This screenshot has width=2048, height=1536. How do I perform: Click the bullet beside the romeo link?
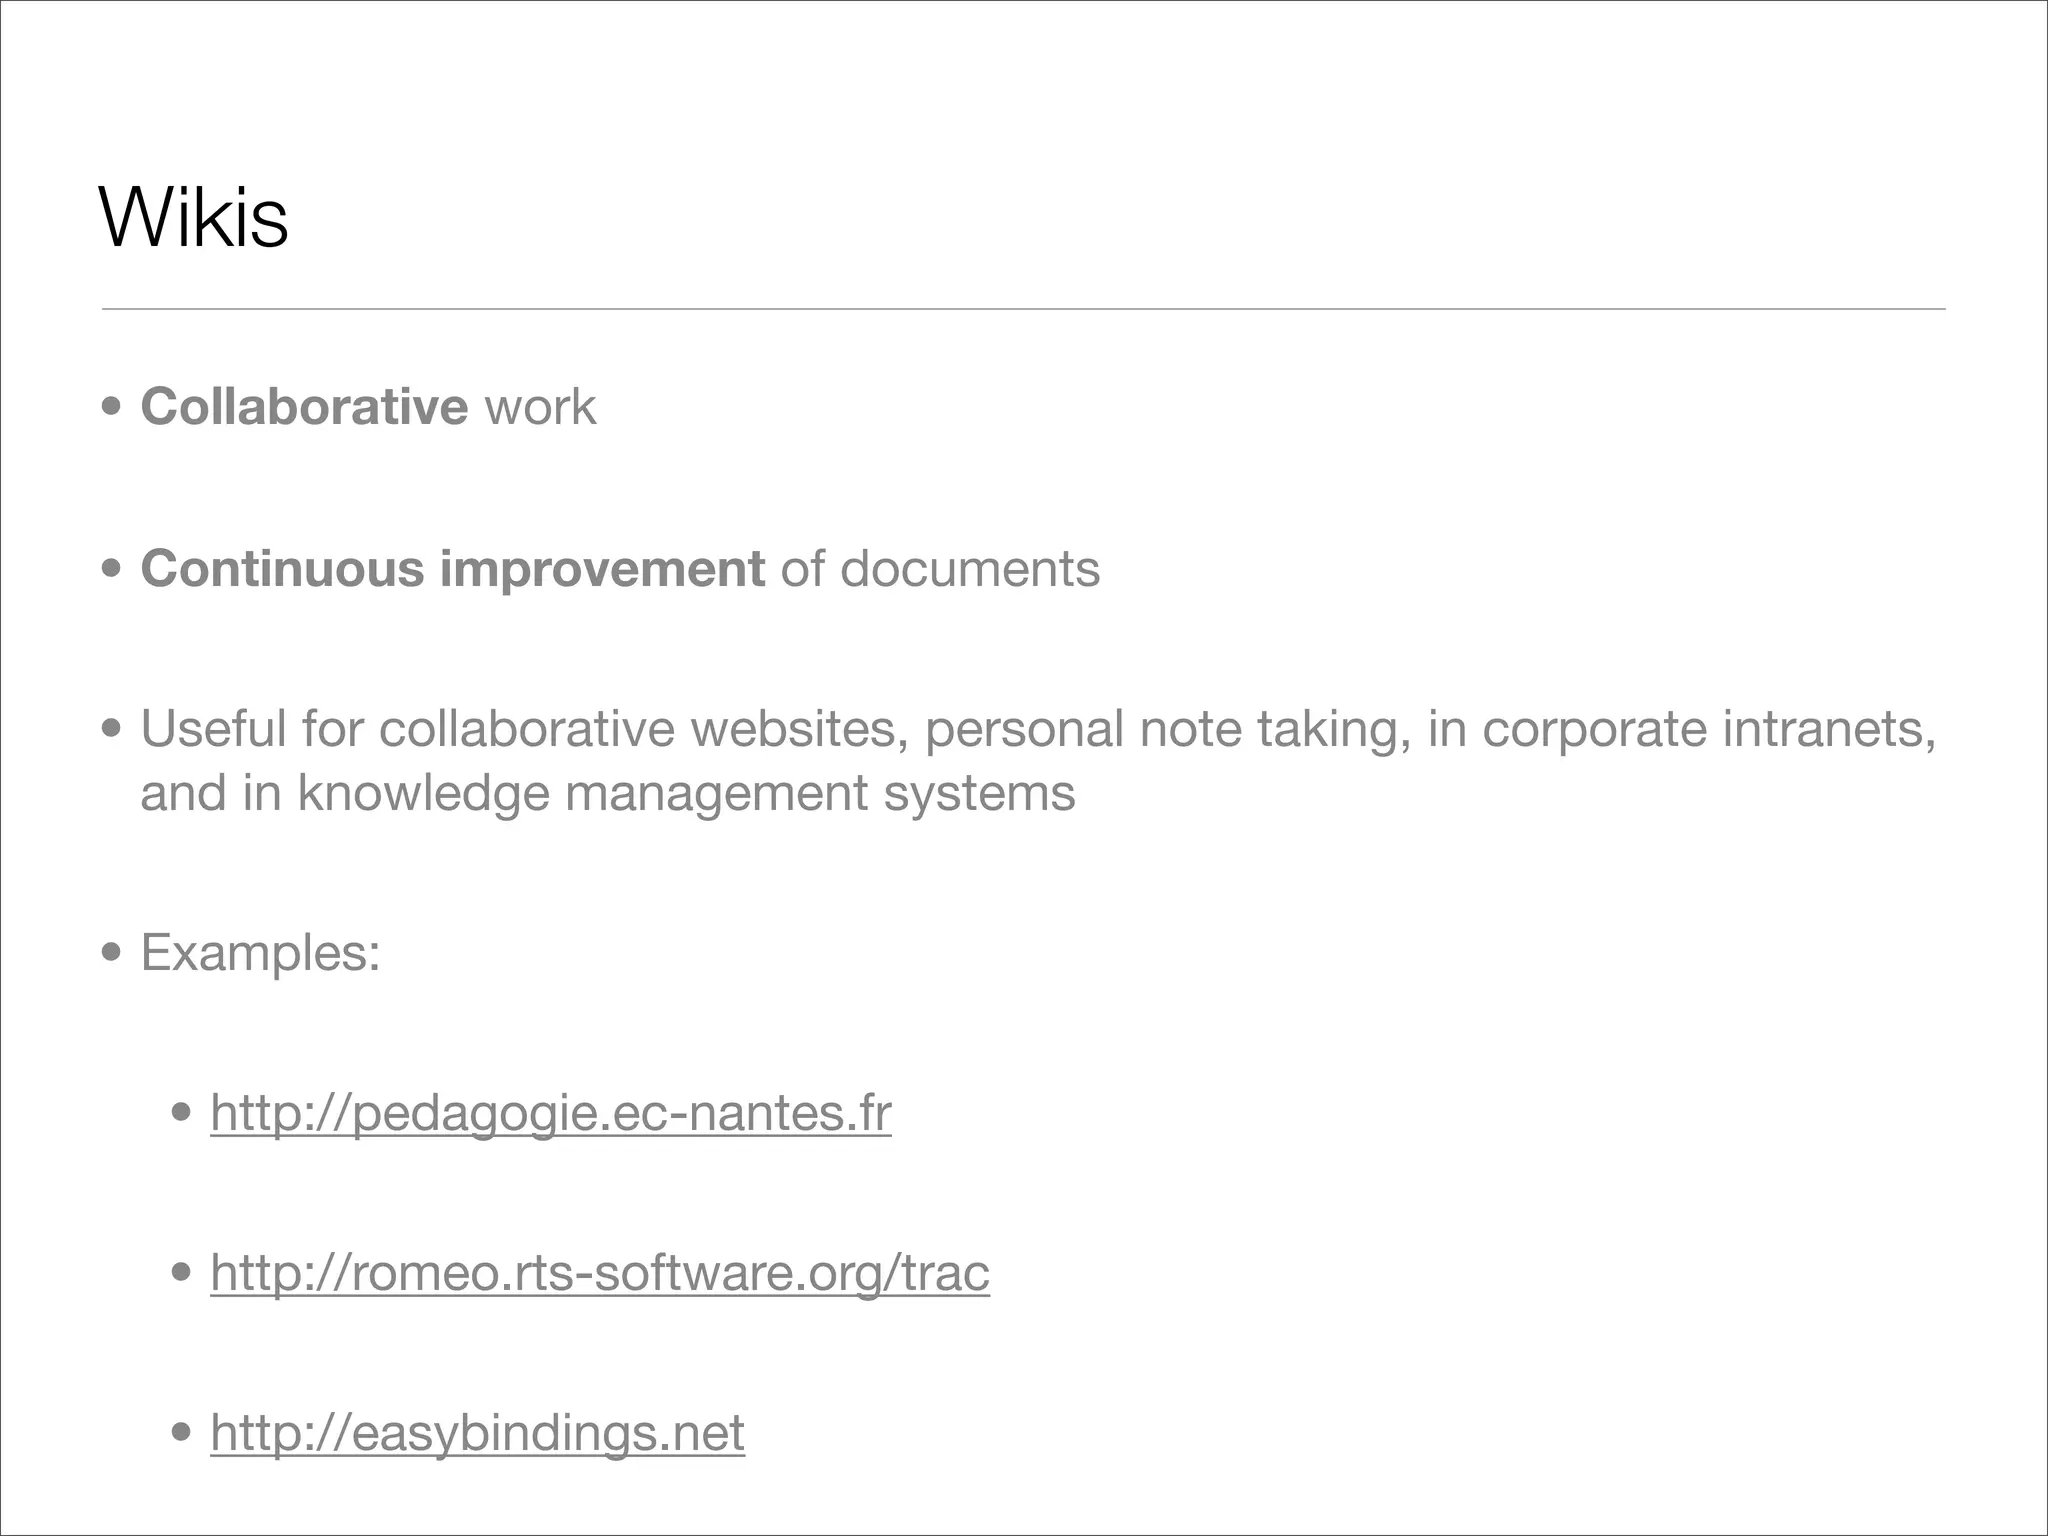[182, 1273]
